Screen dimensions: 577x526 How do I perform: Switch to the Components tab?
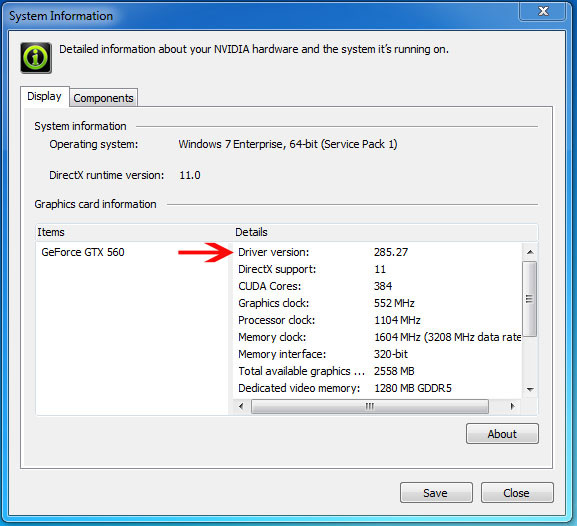(103, 98)
